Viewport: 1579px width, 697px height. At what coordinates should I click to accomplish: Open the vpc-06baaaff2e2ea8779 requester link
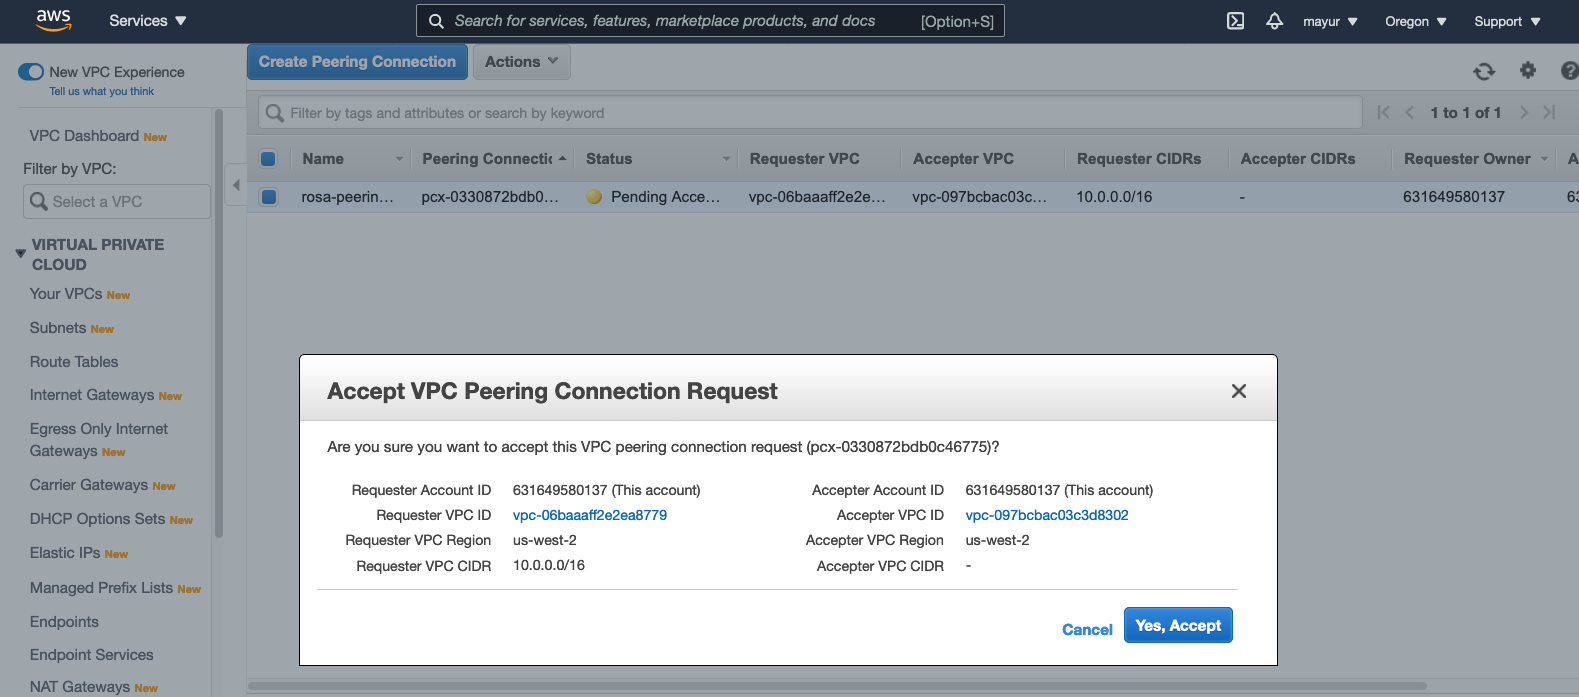(x=589, y=515)
